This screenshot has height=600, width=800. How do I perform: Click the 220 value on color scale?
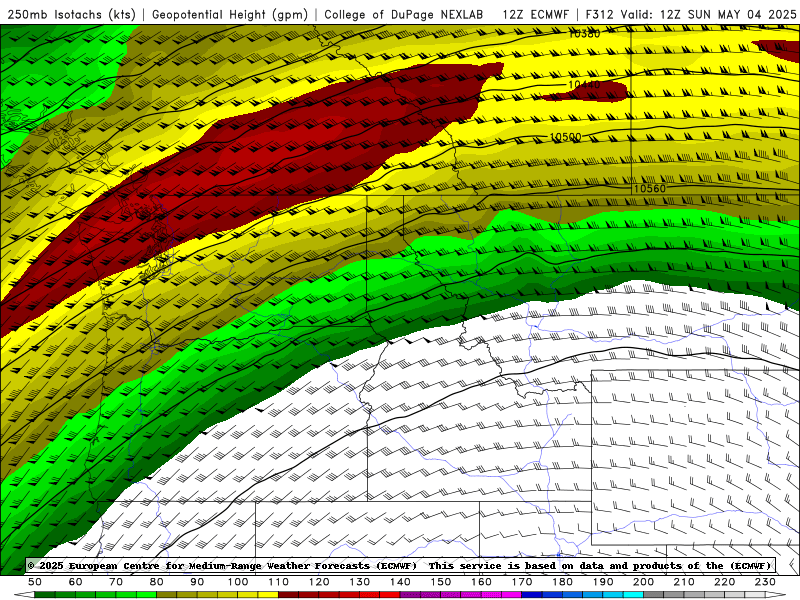724,582
